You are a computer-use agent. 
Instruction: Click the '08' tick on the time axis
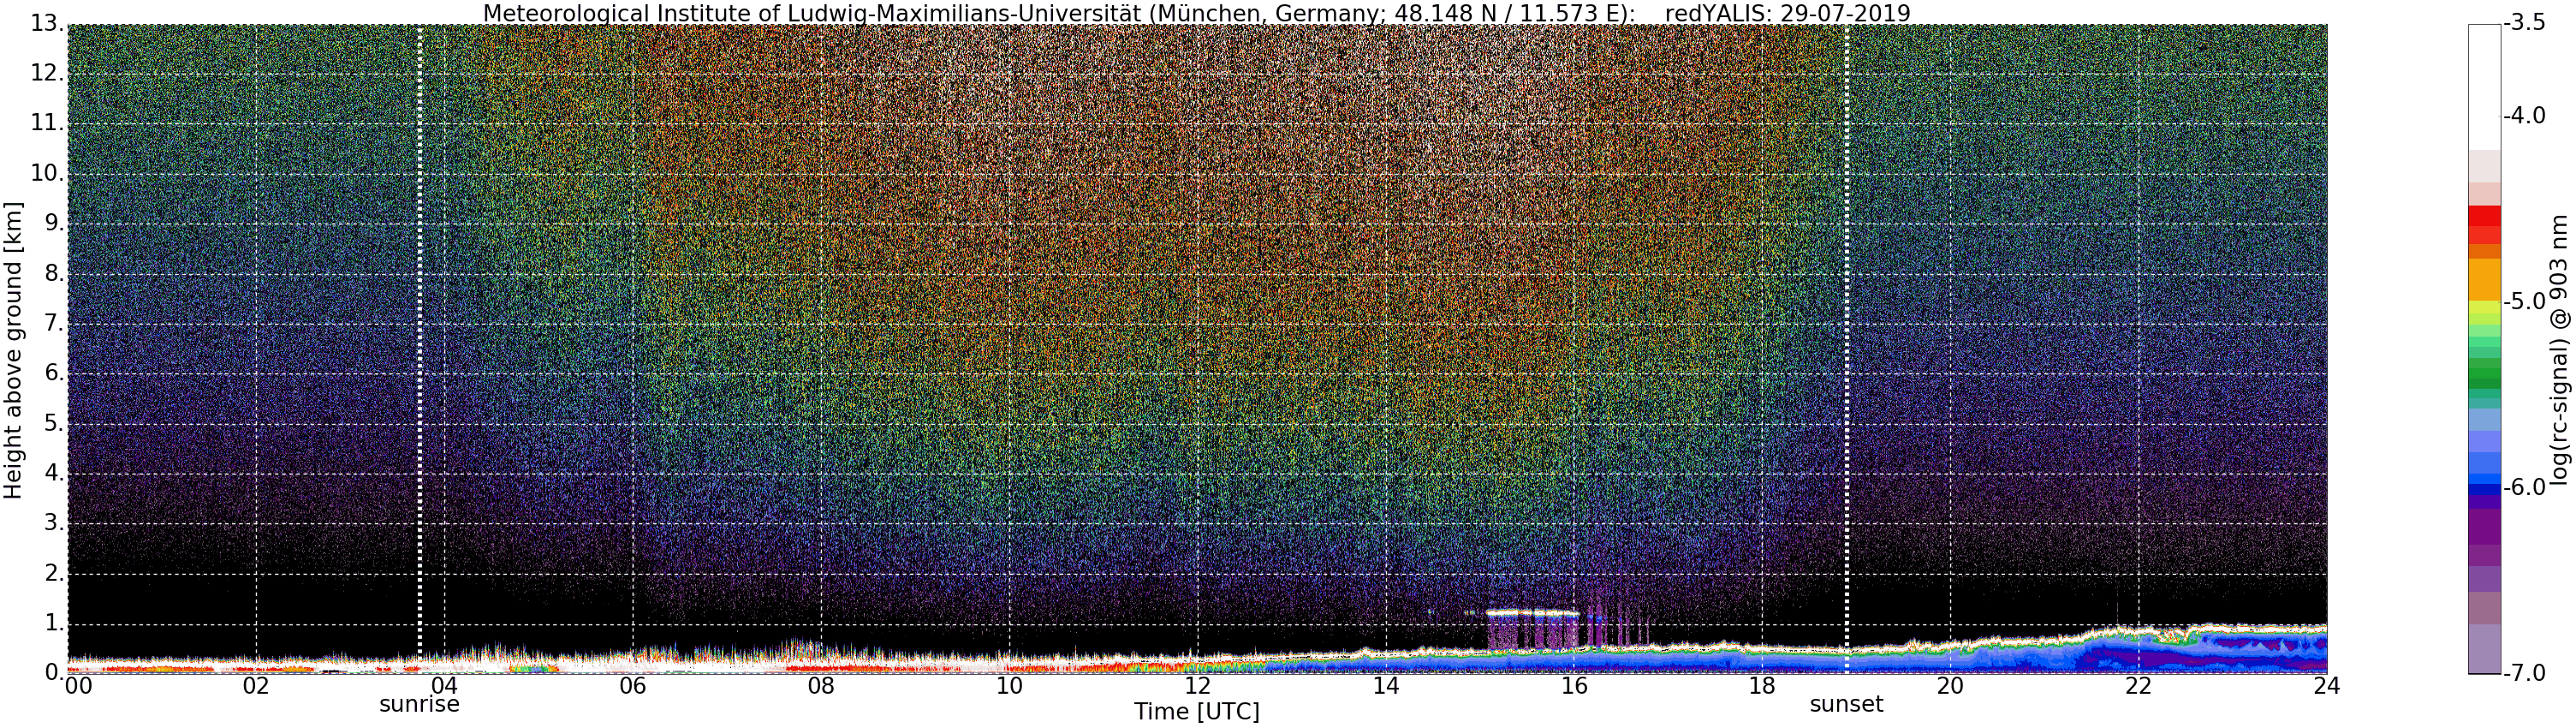(821, 686)
